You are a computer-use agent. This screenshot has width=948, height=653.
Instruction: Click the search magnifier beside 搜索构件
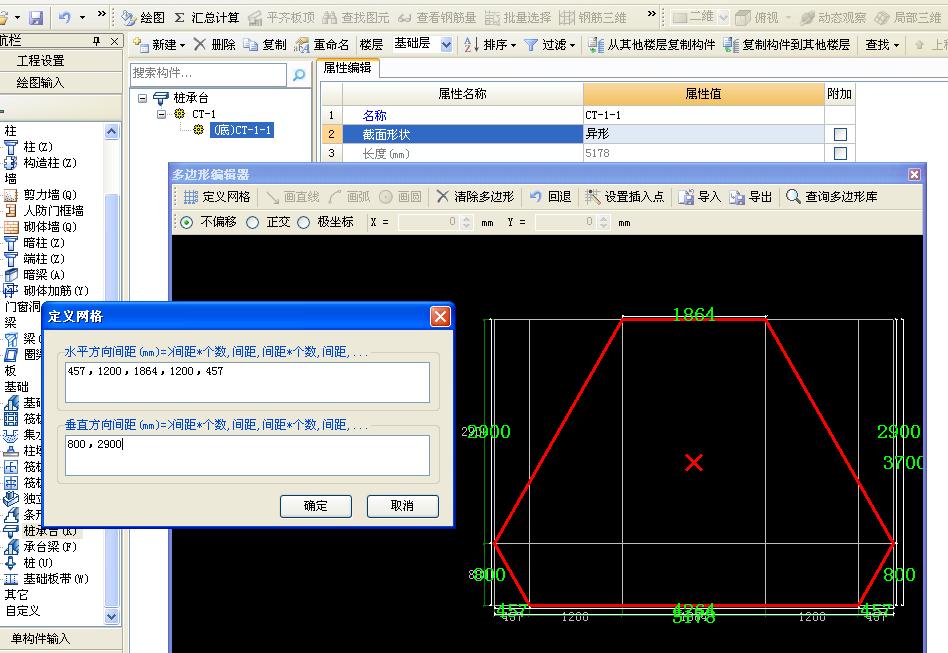pos(299,75)
